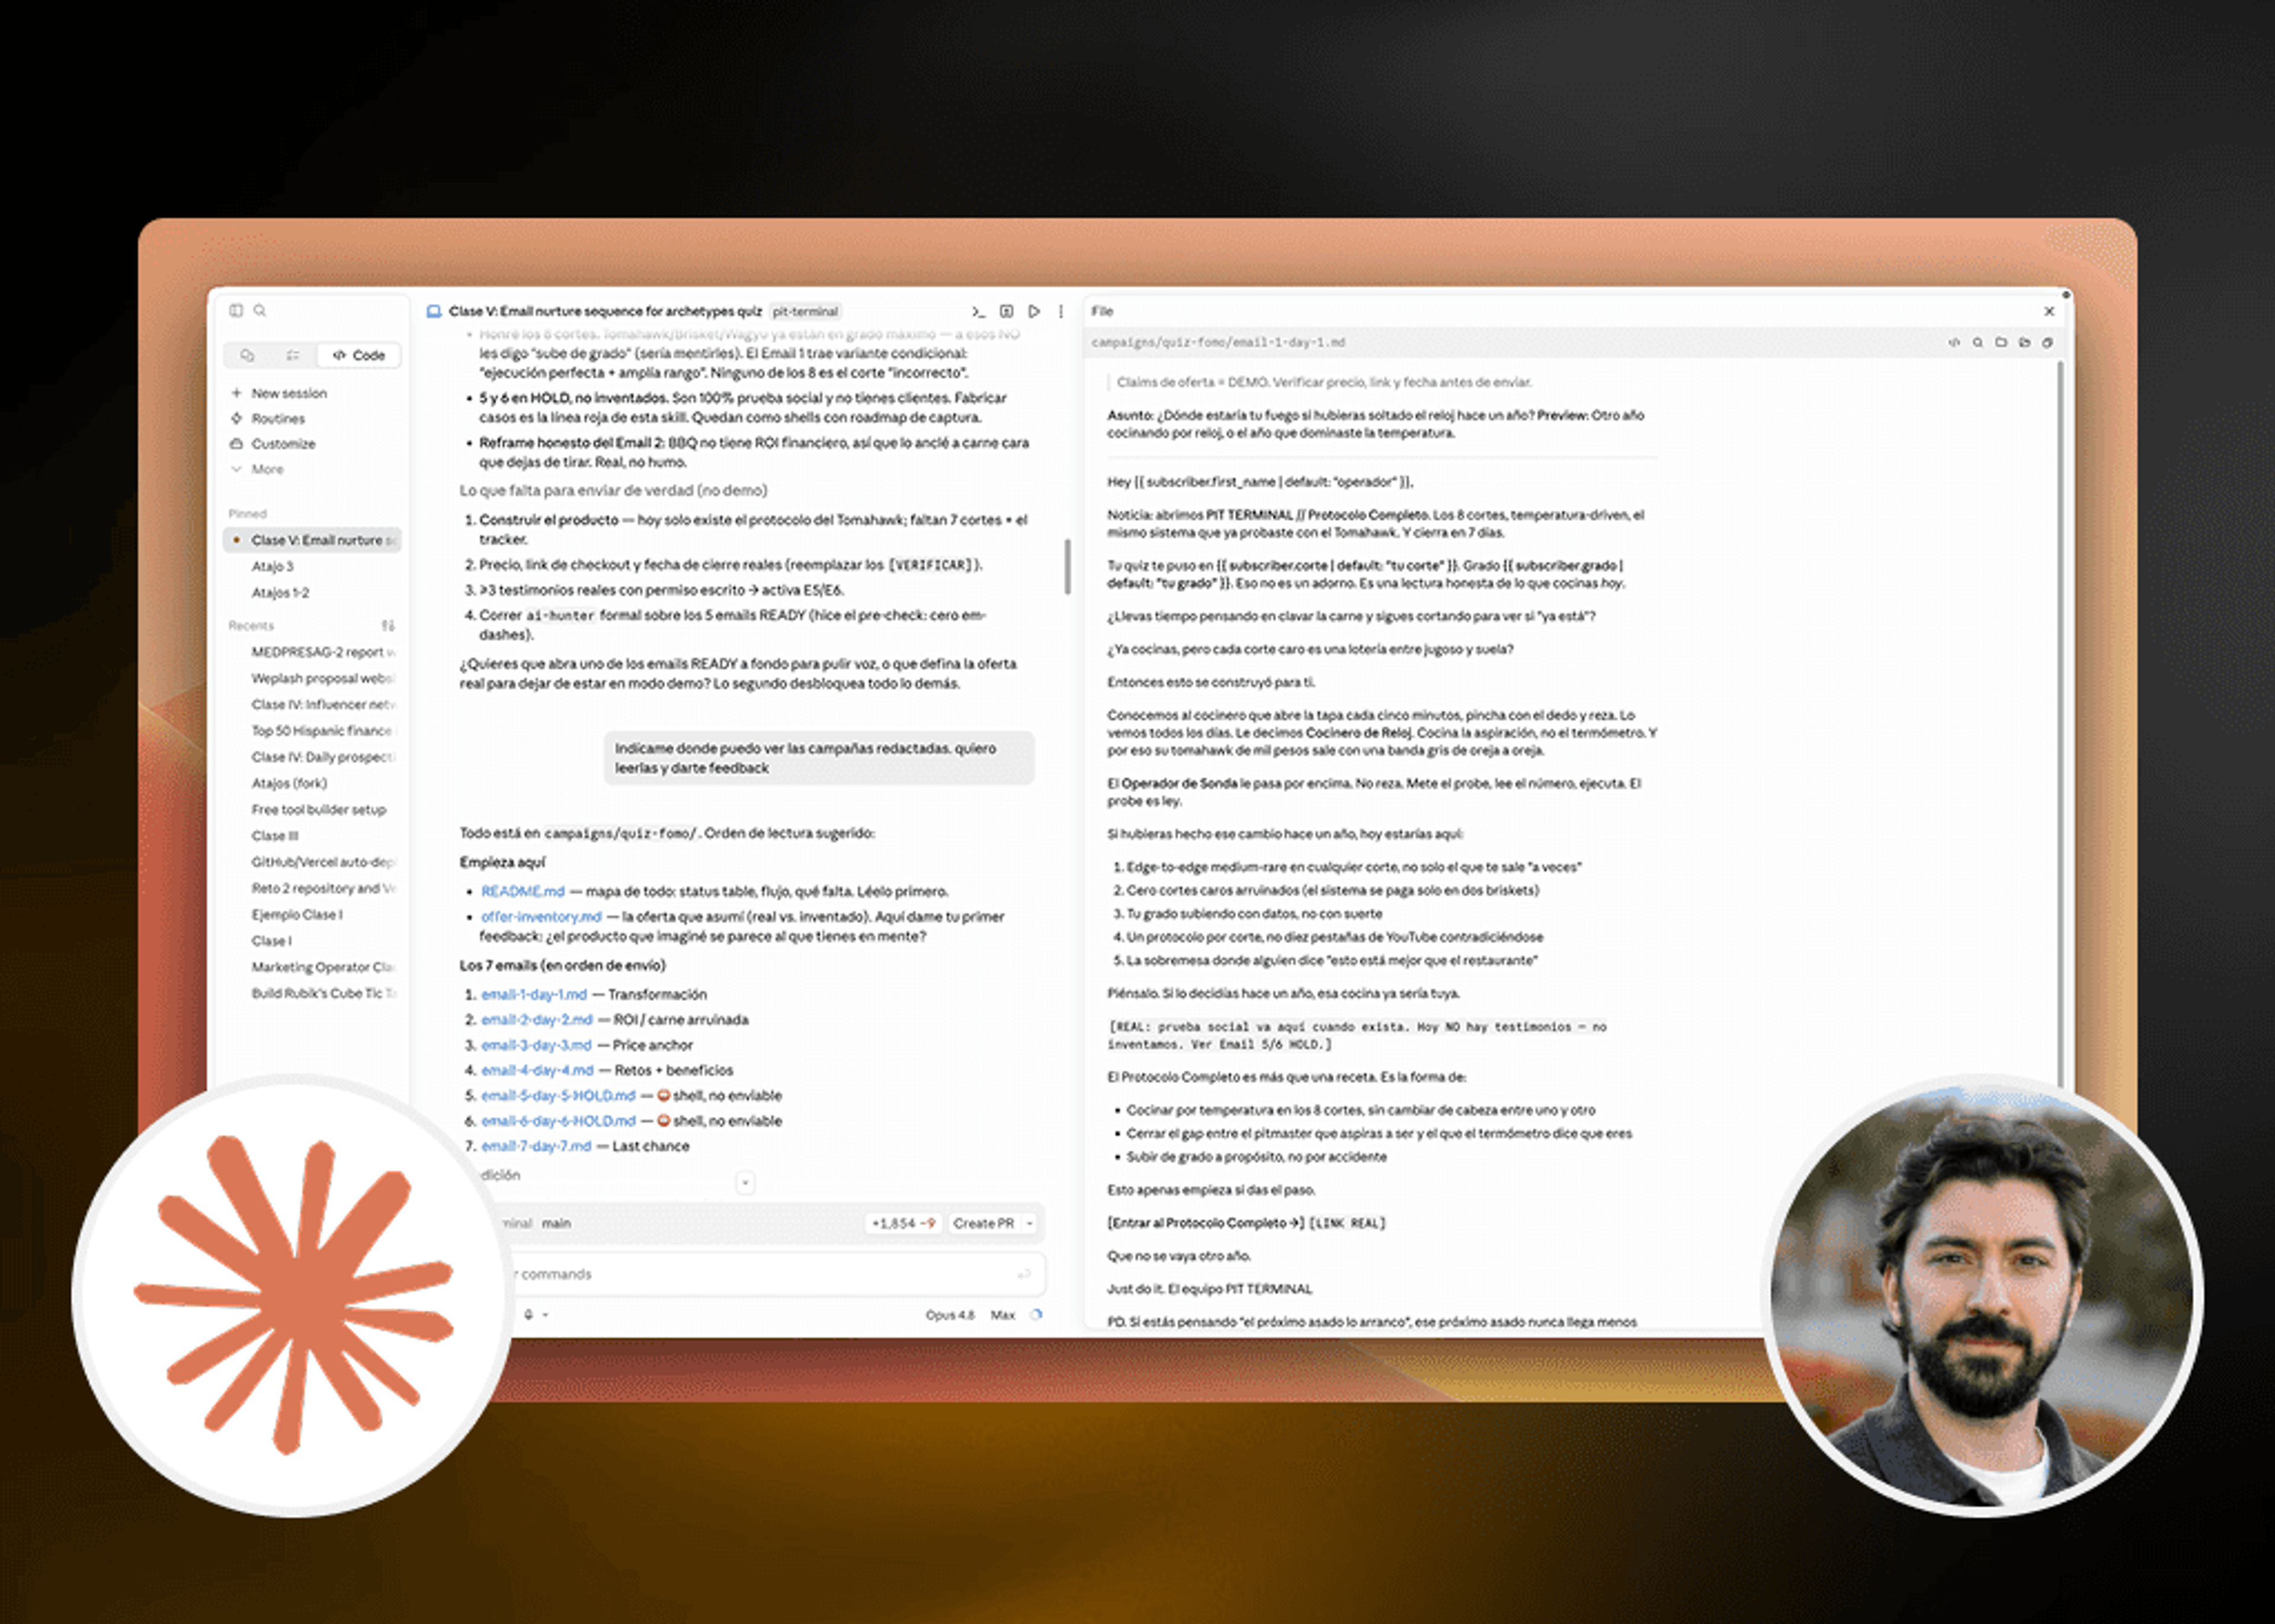Switch to the tasks list tab
2275x1624 pixels.
point(293,355)
